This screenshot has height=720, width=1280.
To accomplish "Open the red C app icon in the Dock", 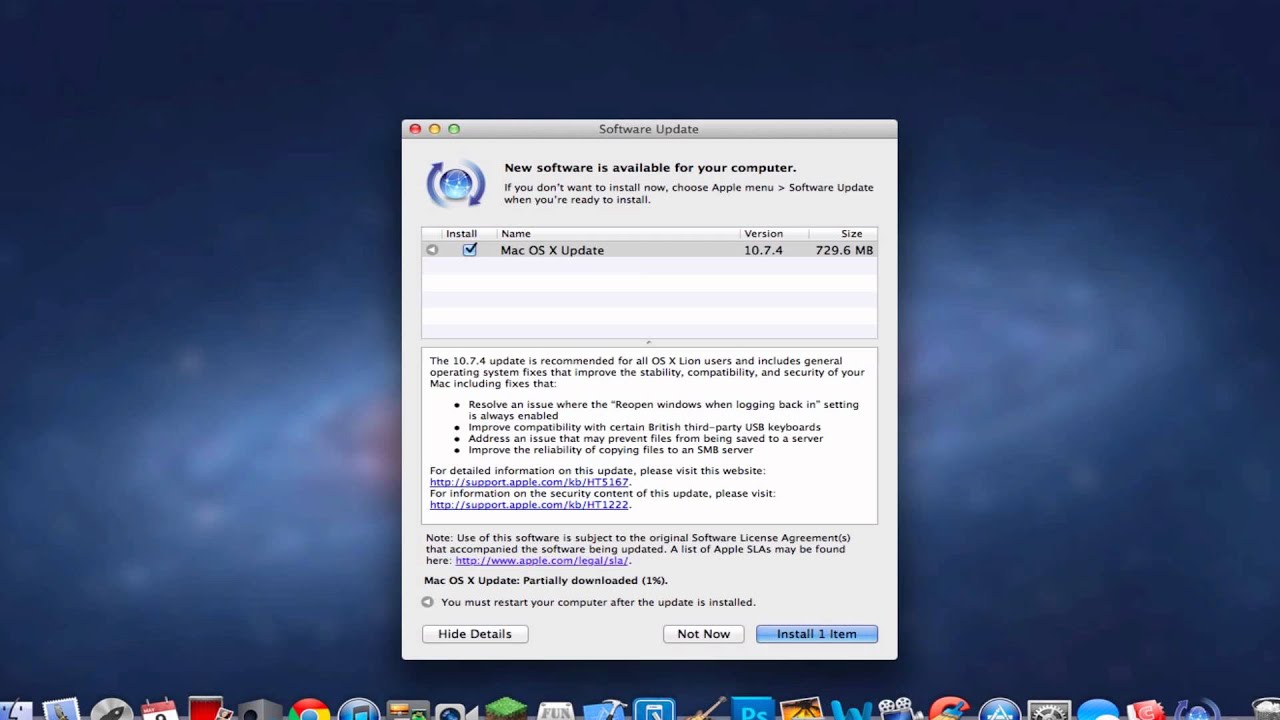I will [x=1146, y=709].
